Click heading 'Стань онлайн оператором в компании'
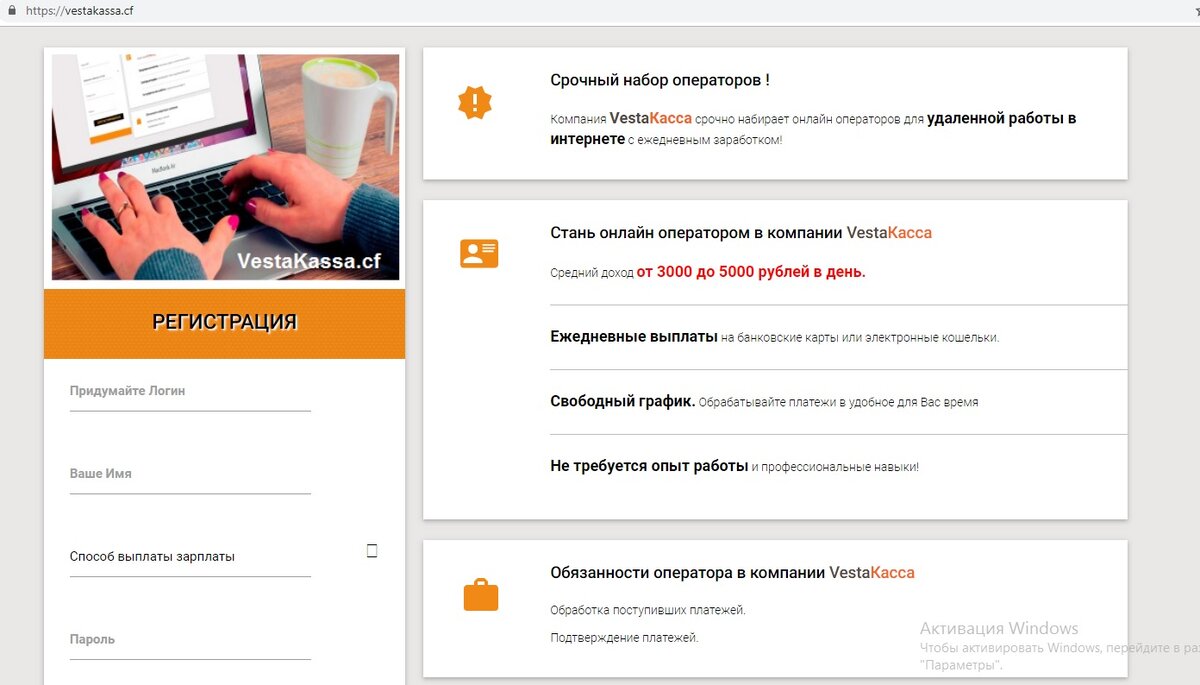 coord(696,233)
